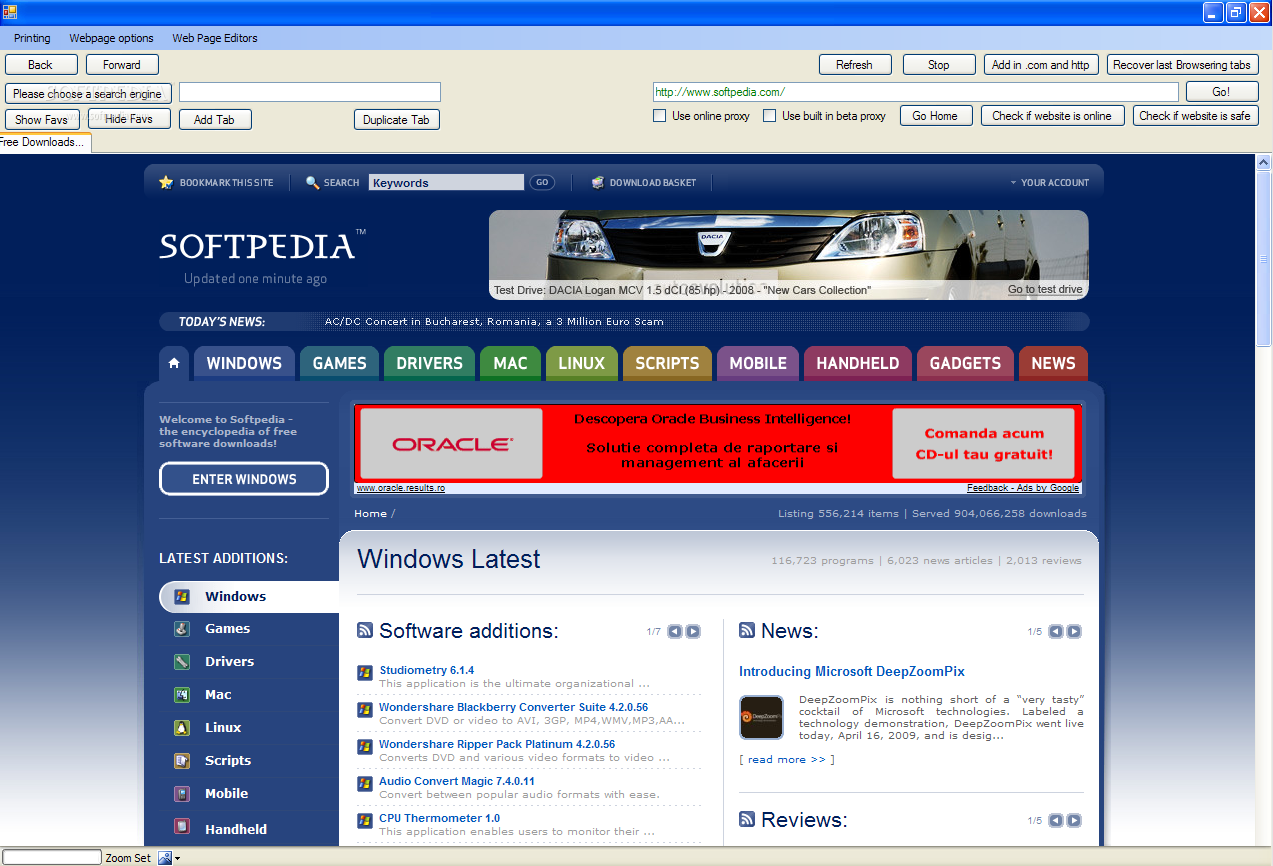
Task: Click Check if website is online
Action: click(x=1052, y=116)
